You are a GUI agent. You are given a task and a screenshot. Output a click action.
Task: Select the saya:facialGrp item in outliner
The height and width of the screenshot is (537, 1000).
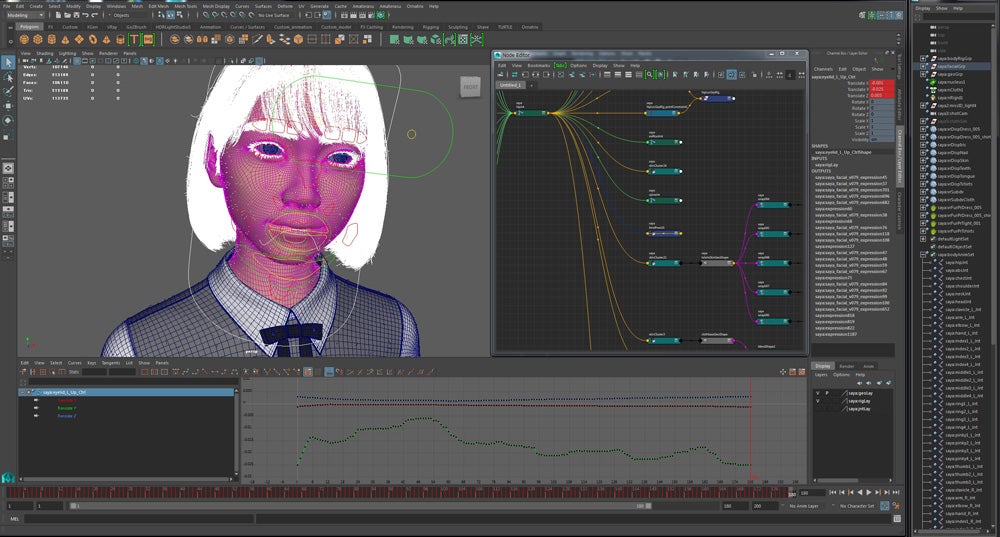(953, 65)
